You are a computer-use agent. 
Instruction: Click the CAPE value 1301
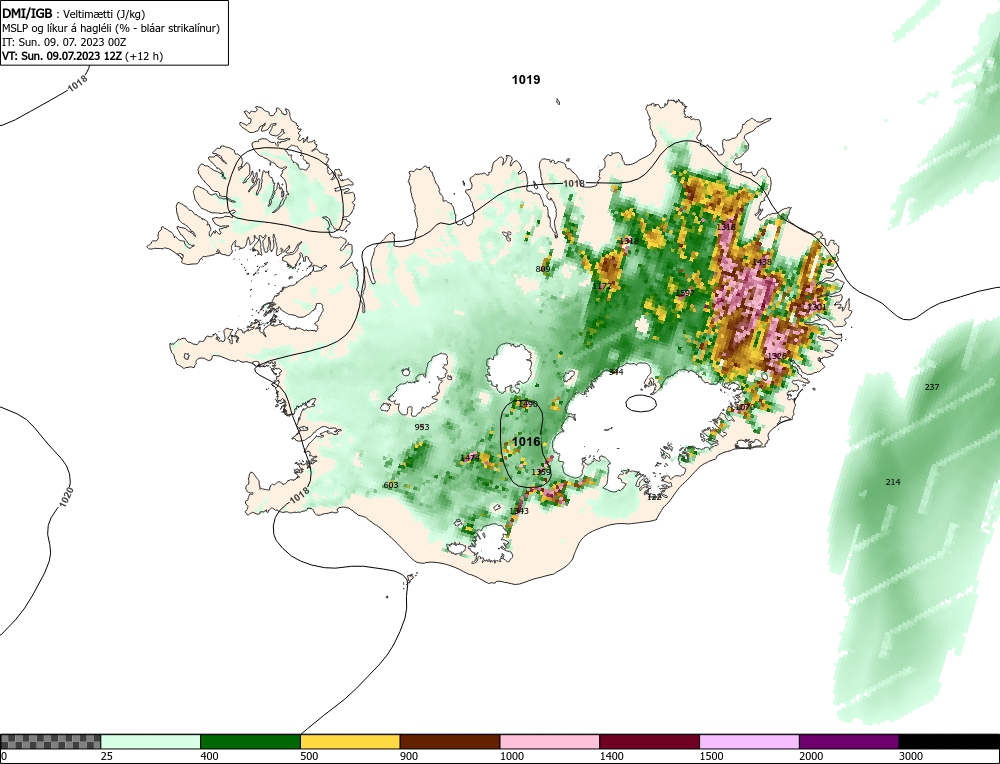[817, 307]
